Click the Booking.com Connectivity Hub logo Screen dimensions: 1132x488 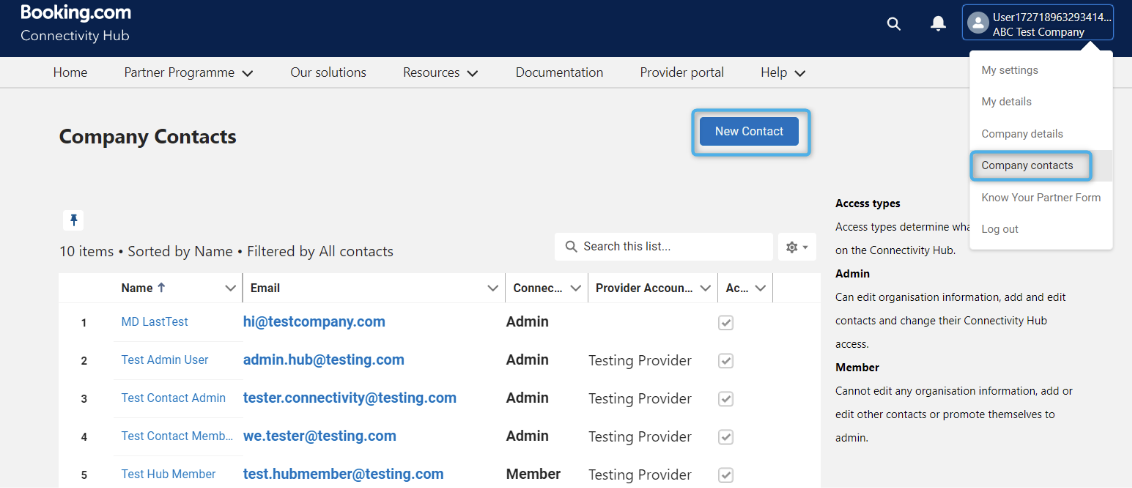pos(75,24)
